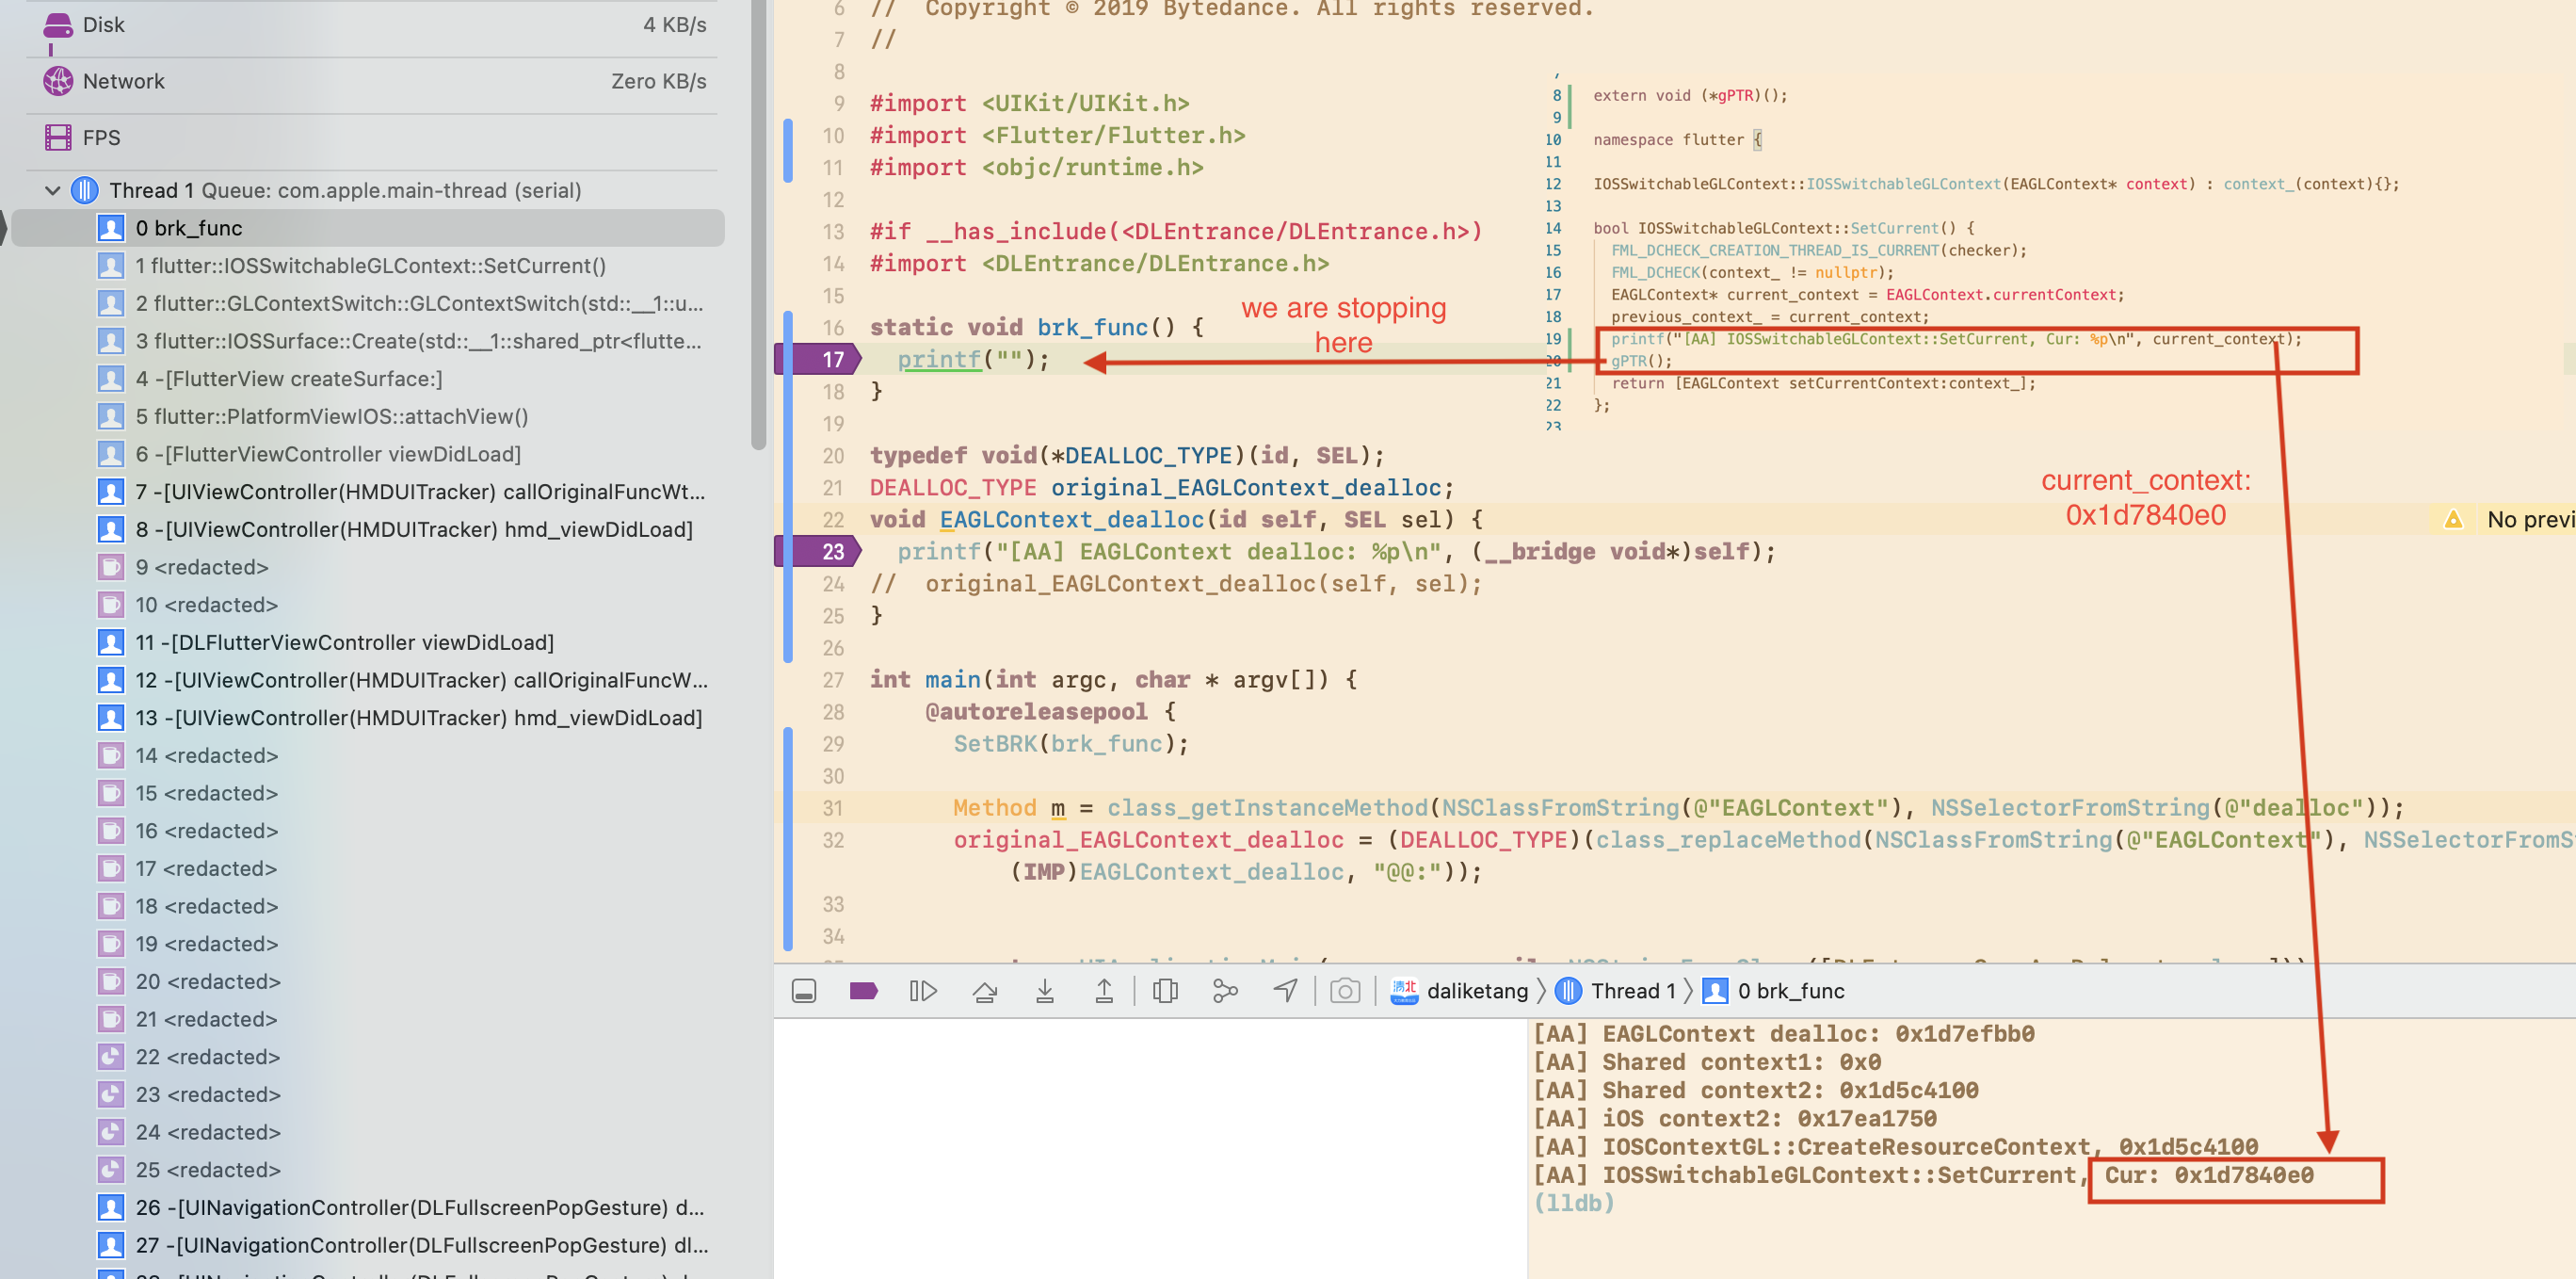Click the Step Into icon in the debug bar
Screen dimensions: 2576x1279
pyautogui.click(x=1046, y=990)
